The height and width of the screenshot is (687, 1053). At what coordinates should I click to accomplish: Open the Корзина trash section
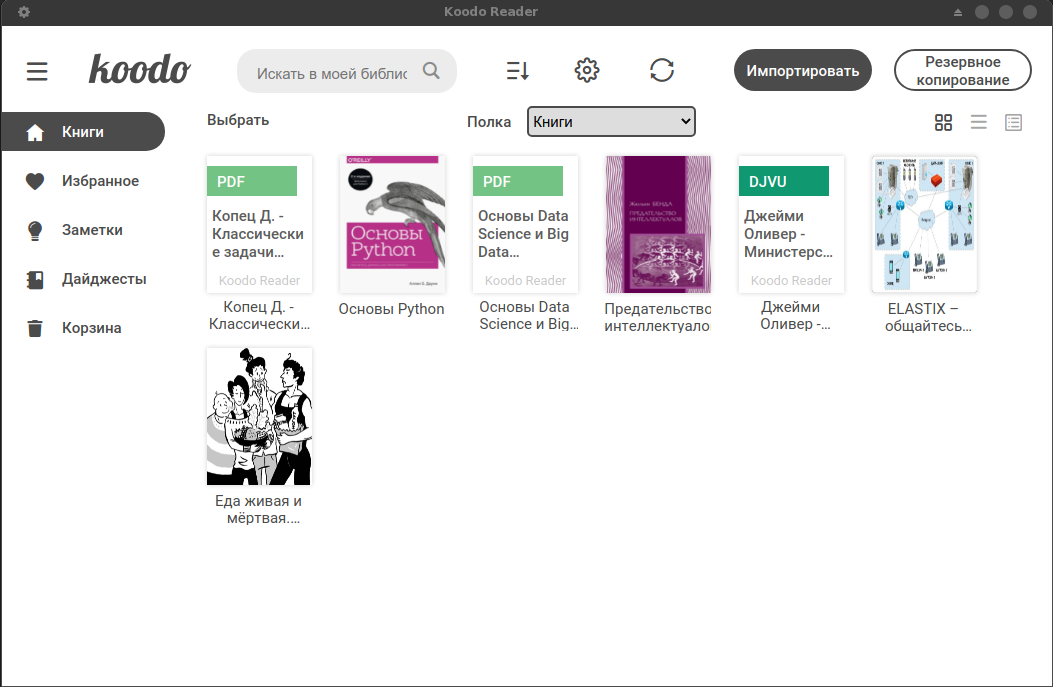coord(91,327)
